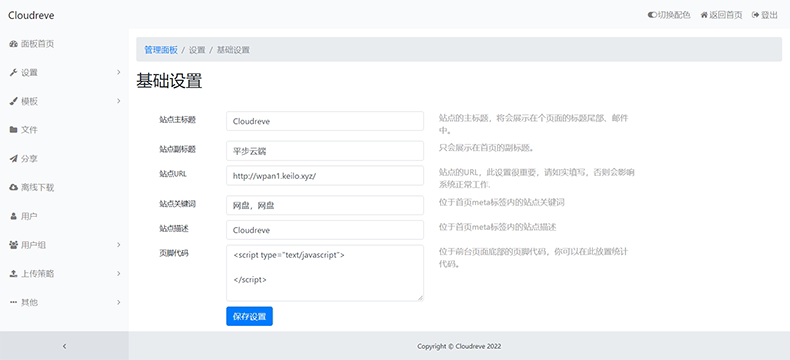Click the Copyright © Cloudreve 2022 footer text

pos(459,346)
